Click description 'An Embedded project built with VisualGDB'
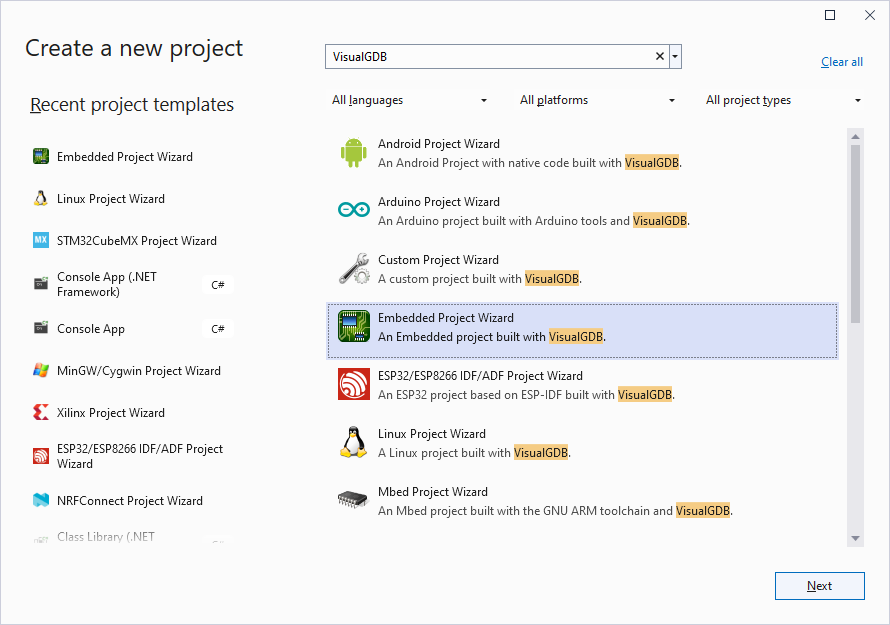Viewport: 890px width, 625px height. coord(492,337)
